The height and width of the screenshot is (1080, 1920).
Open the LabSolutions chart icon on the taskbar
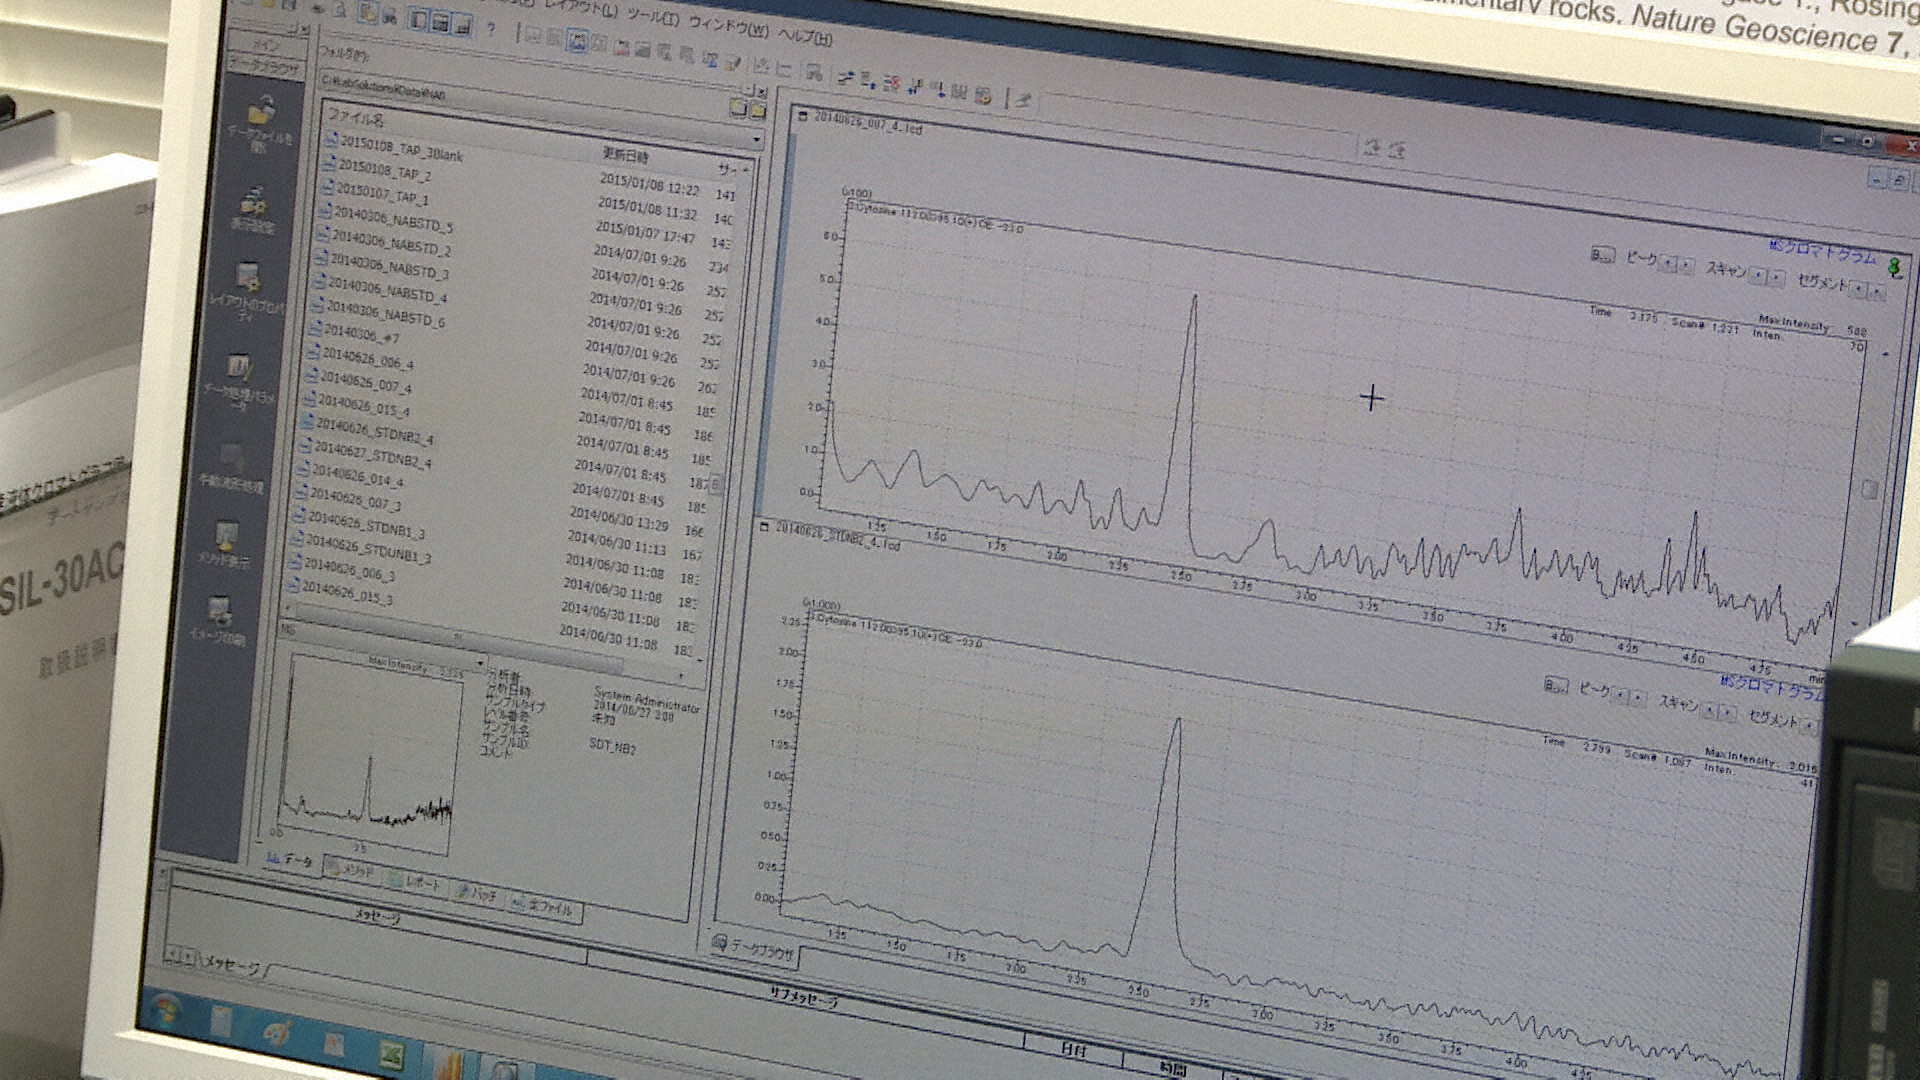[447, 1064]
